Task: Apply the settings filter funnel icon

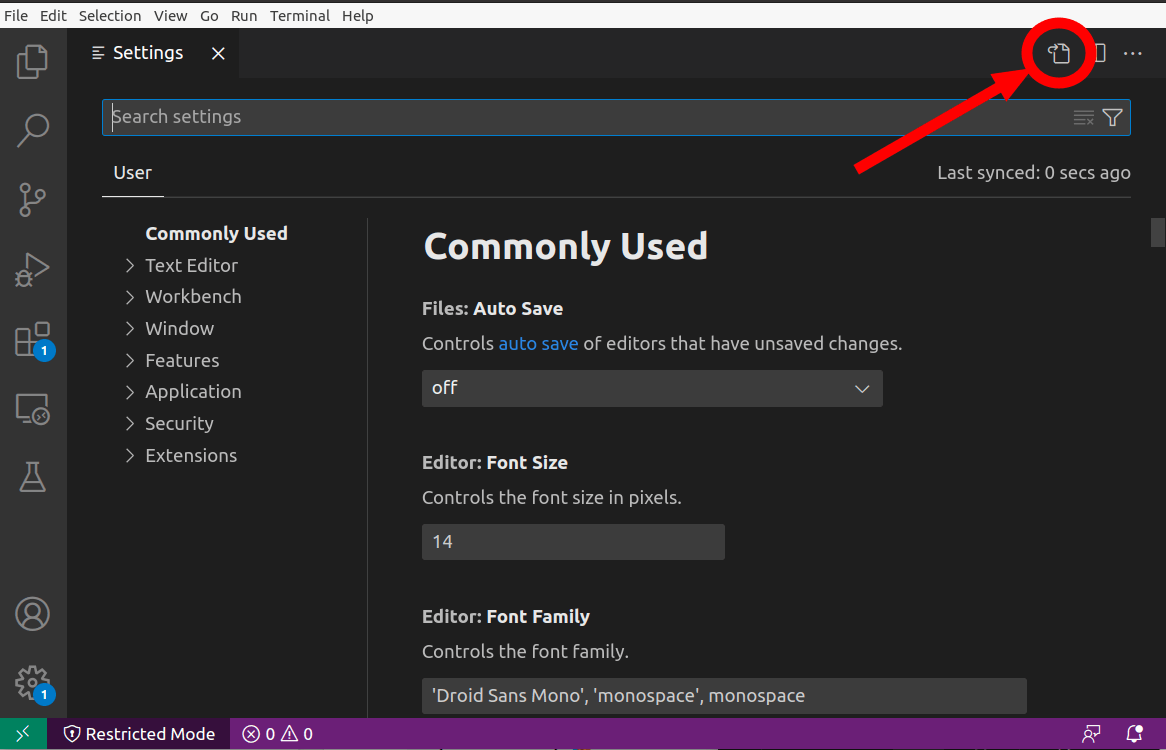Action: point(1112,117)
